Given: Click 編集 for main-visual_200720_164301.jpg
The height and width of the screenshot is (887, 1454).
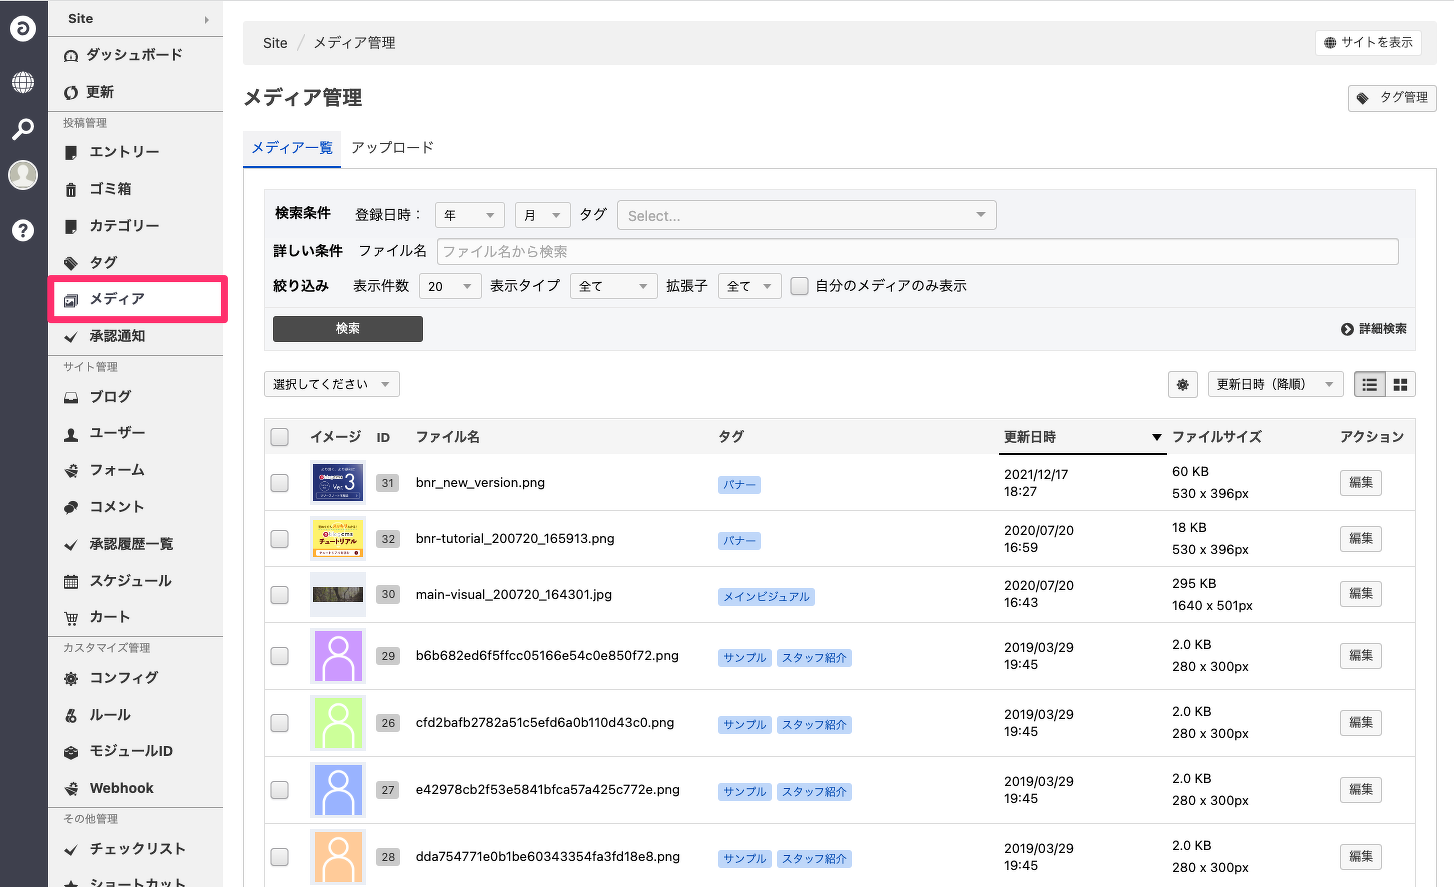Looking at the screenshot, I should 1360,594.
